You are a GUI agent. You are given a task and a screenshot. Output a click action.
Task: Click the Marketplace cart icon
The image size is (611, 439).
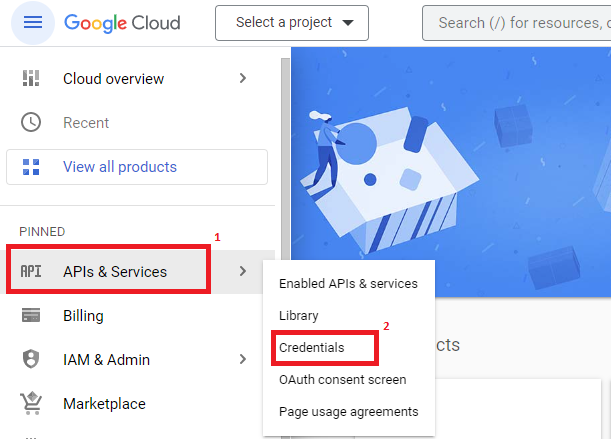(31, 404)
